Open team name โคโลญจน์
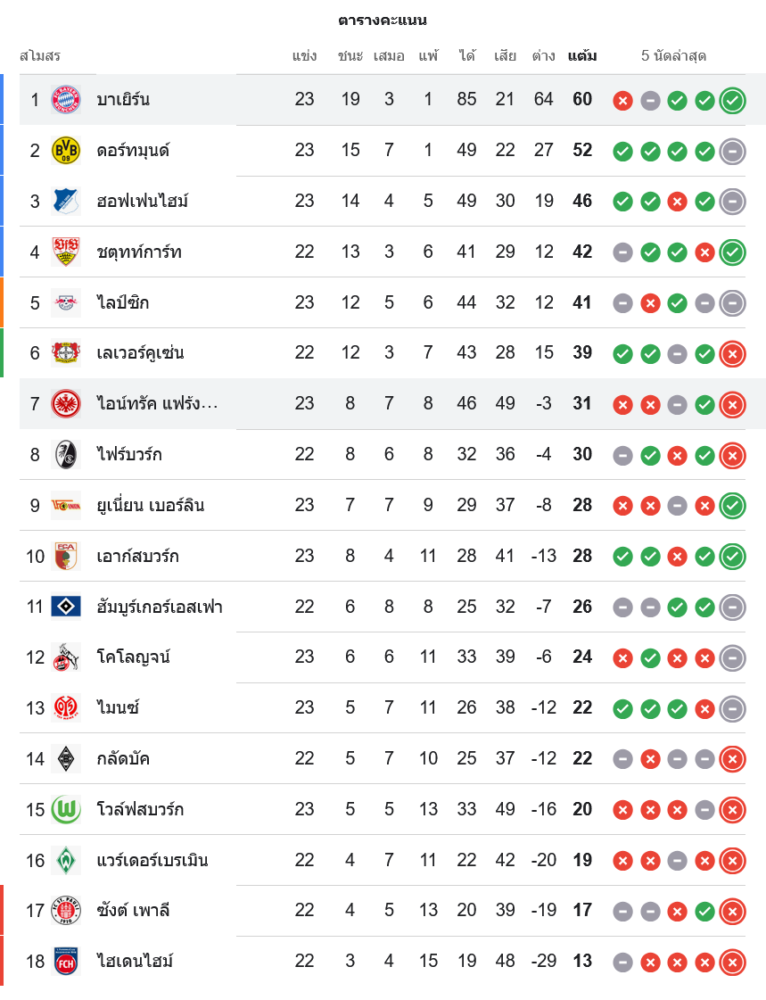766x1000 pixels. pyautogui.click(x=133, y=657)
